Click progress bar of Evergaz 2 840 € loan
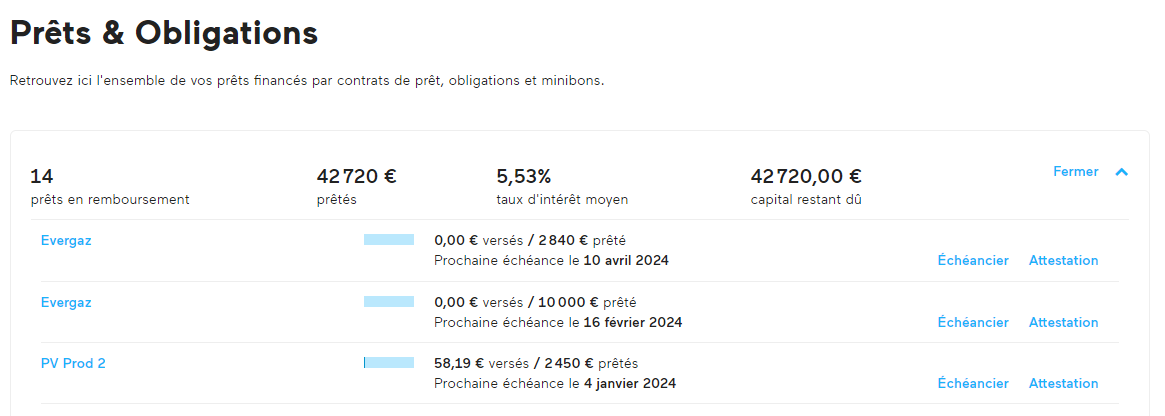 (x=389, y=239)
